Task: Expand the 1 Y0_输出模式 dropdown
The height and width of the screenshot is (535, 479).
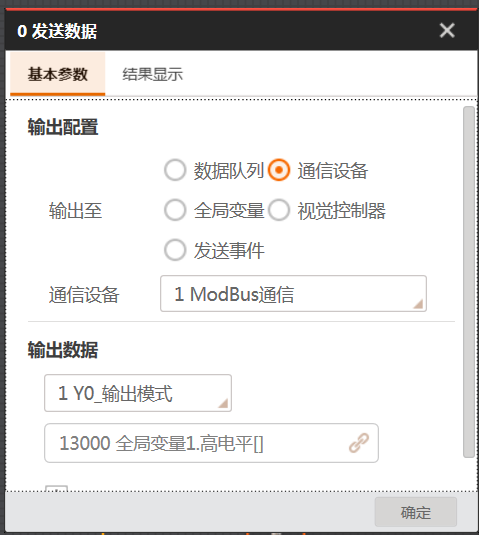Action: click(138, 393)
